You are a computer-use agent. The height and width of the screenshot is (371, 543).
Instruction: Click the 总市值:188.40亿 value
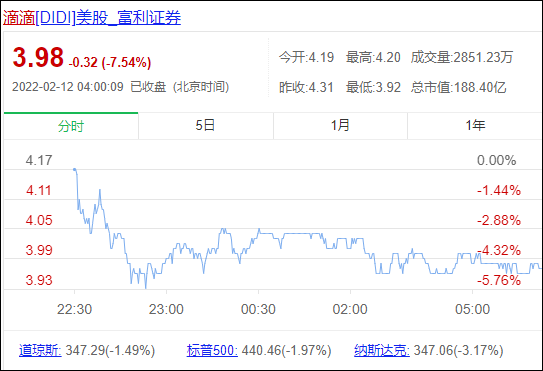pyautogui.click(x=459, y=87)
